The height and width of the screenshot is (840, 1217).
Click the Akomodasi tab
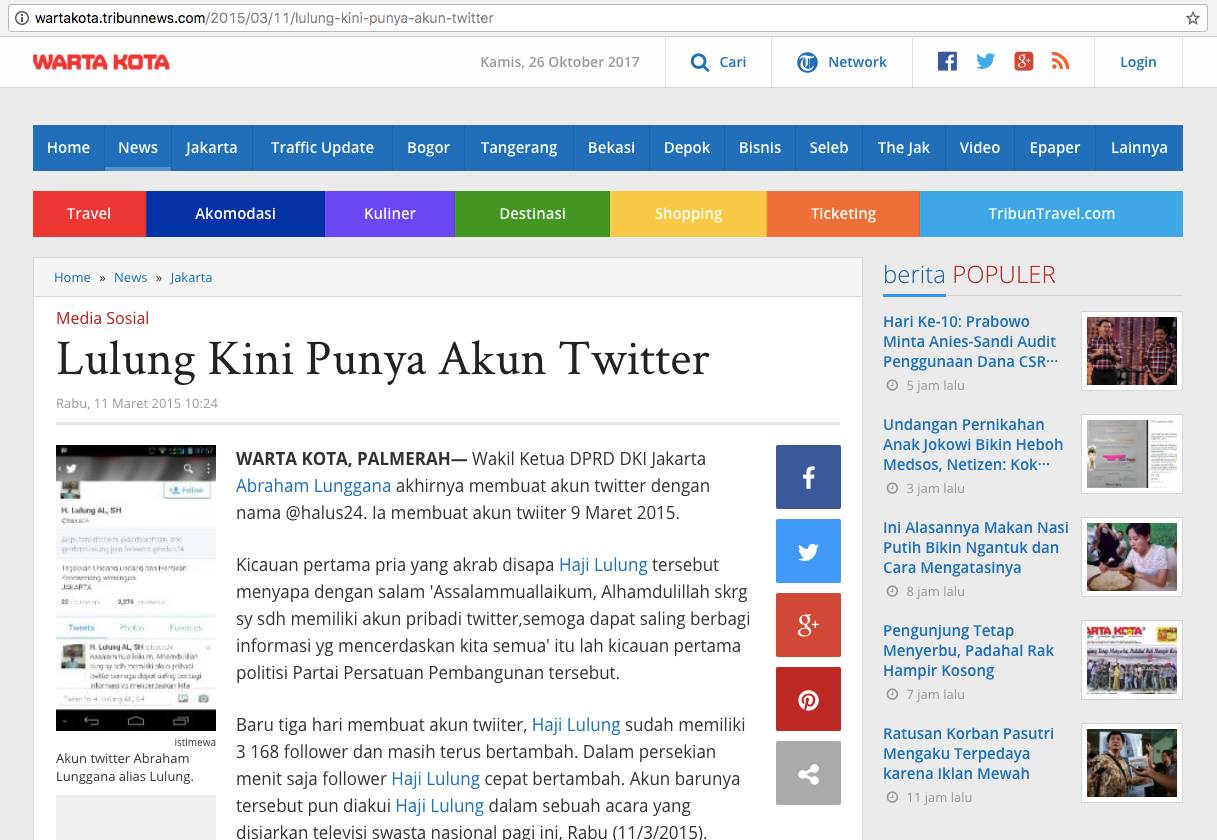[x=235, y=214]
